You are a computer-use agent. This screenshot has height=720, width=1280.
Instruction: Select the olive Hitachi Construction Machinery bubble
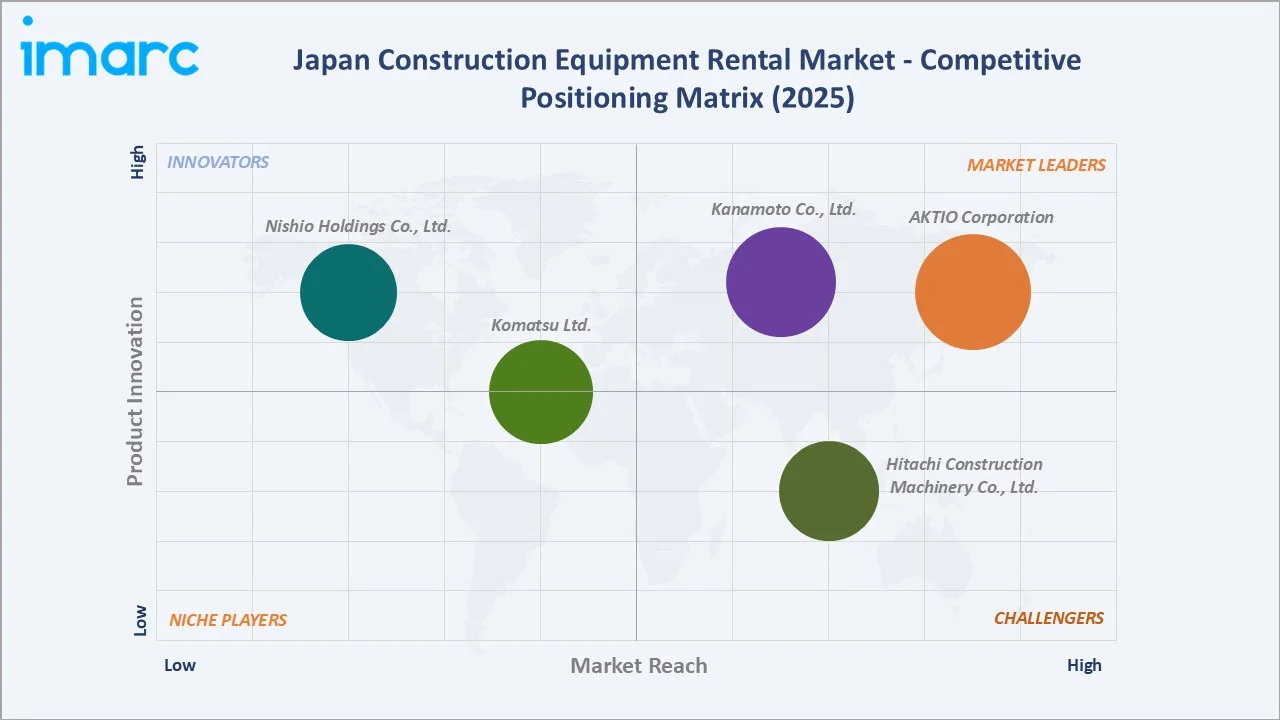(829, 491)
